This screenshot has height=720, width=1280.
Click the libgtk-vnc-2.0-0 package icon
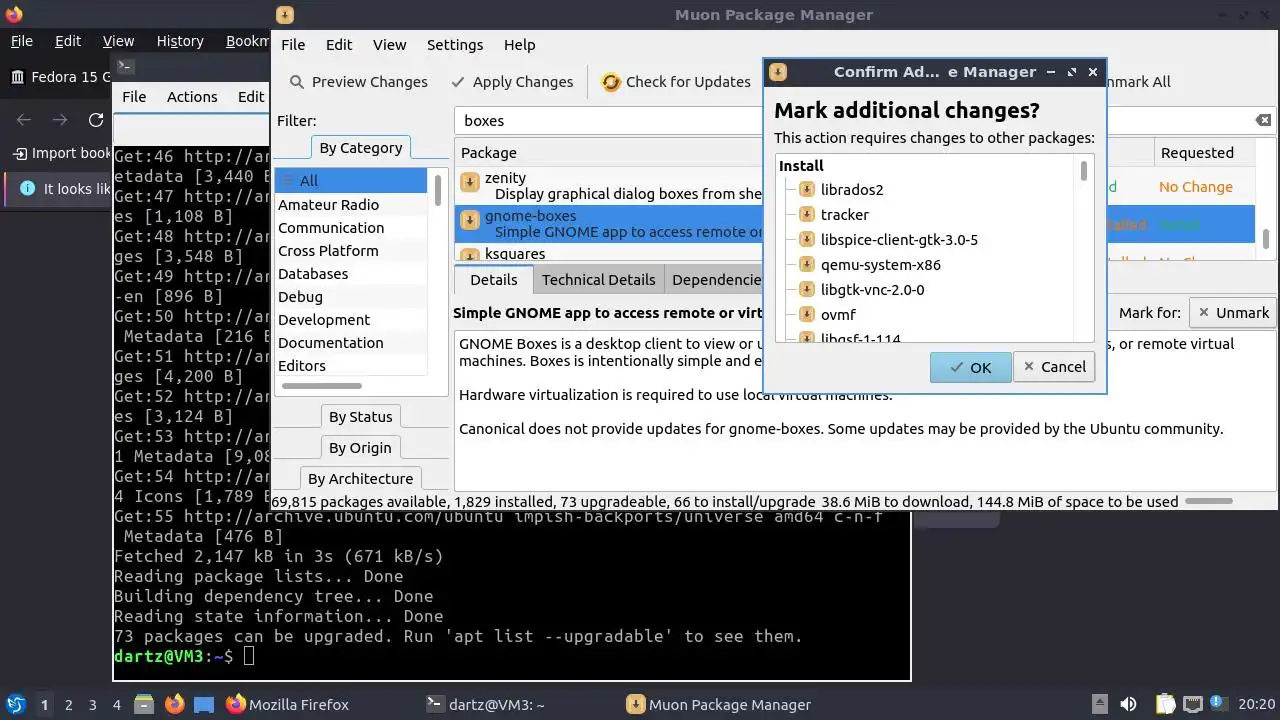(807, 289)
